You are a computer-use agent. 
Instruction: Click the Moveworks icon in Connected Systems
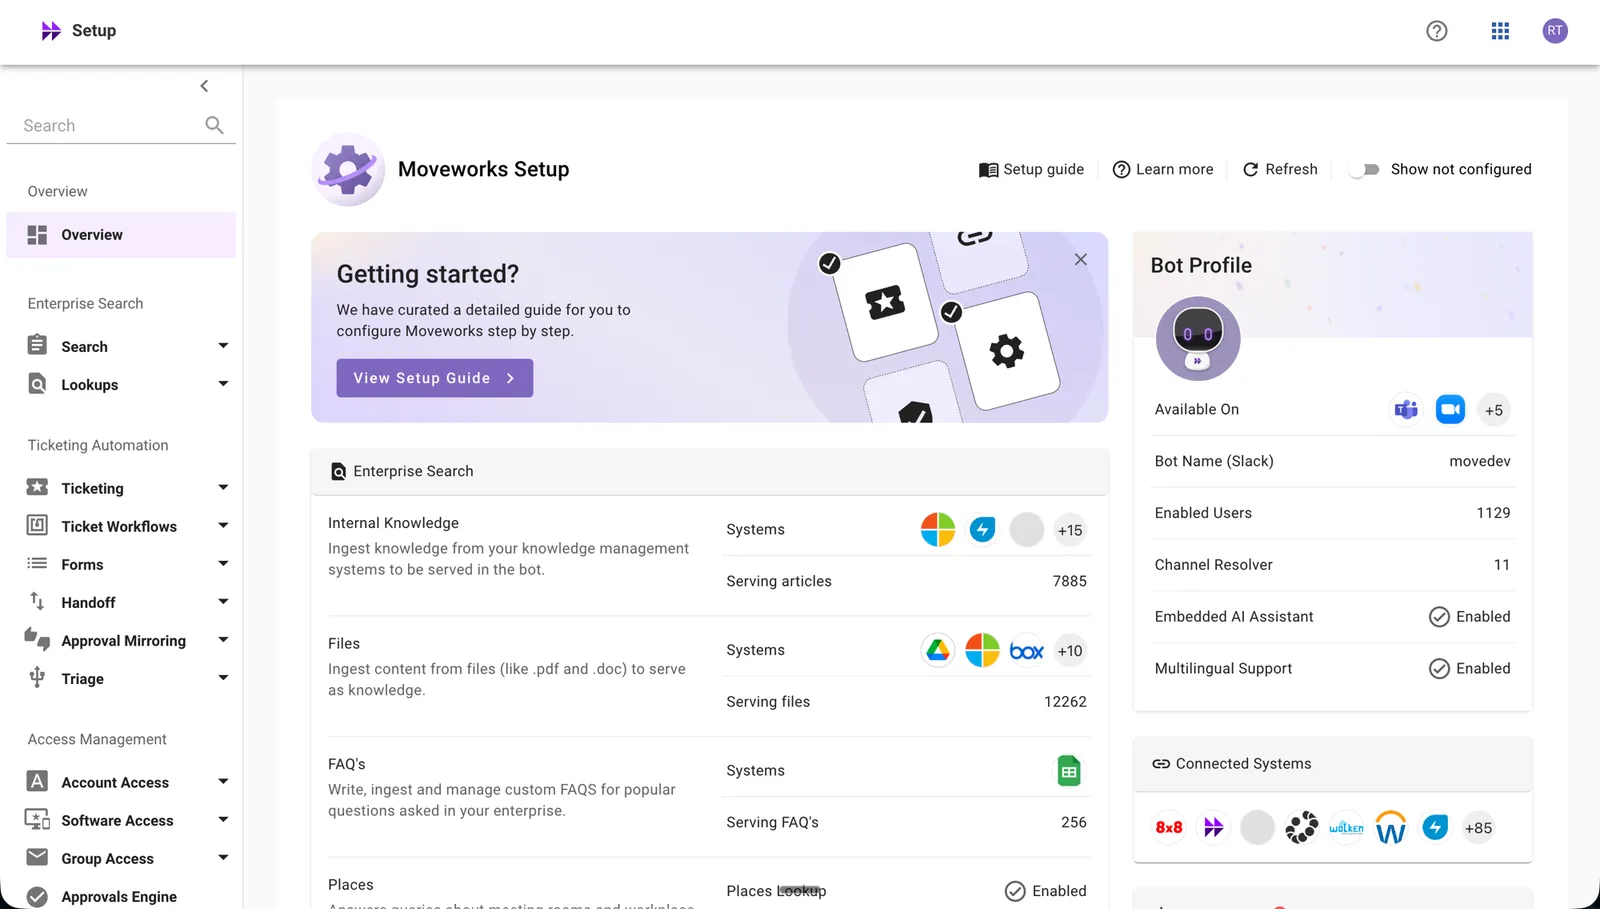pos(1213,828)
